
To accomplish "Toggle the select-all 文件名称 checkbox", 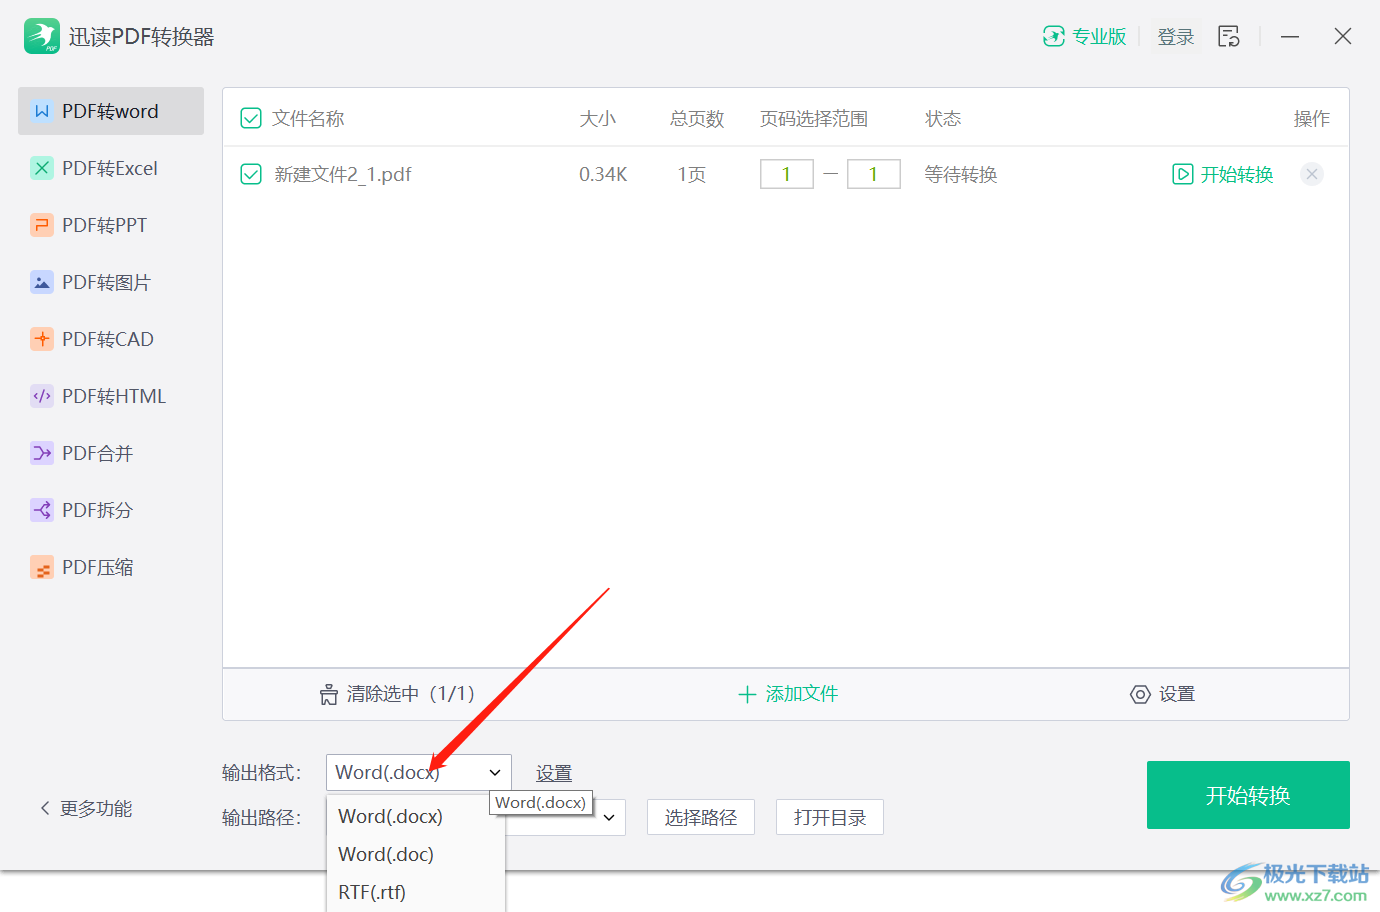I will 251,119.
